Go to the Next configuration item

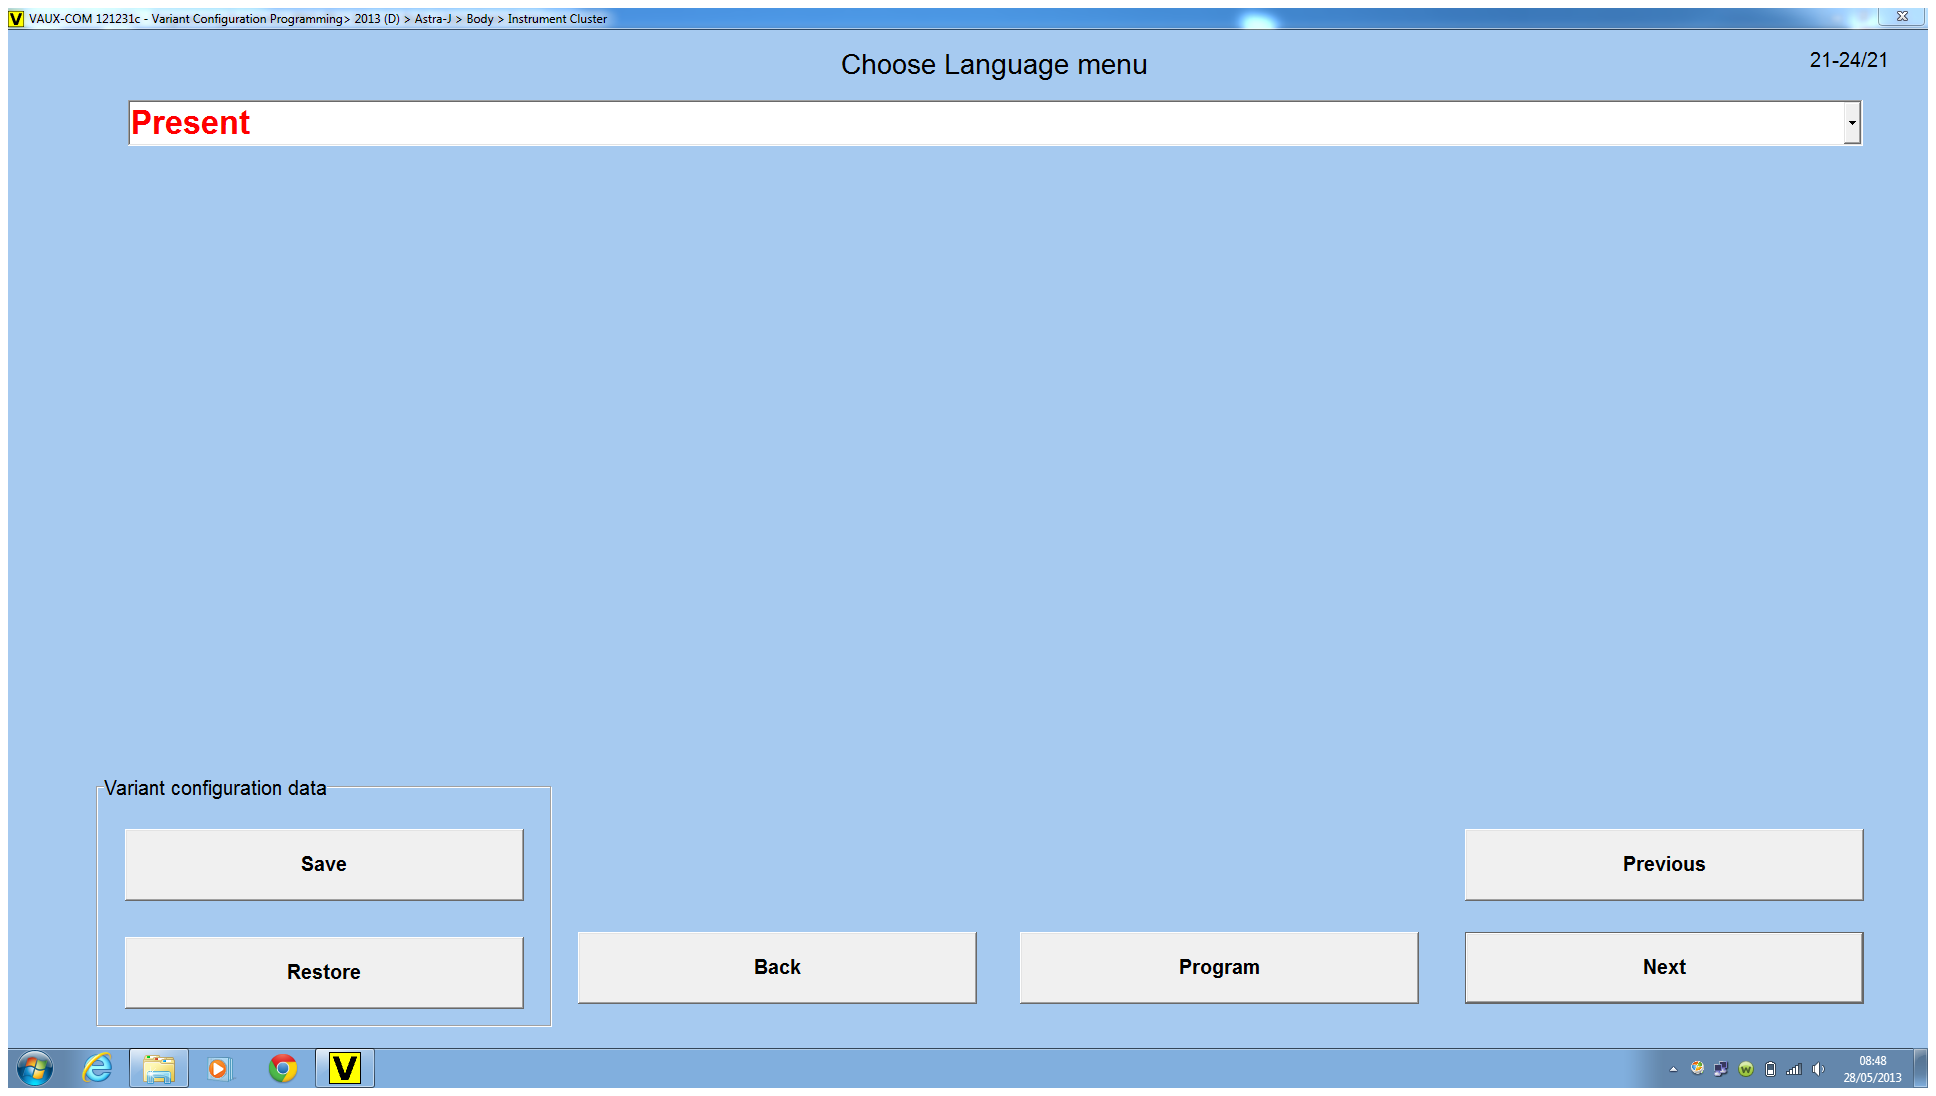1664,967
